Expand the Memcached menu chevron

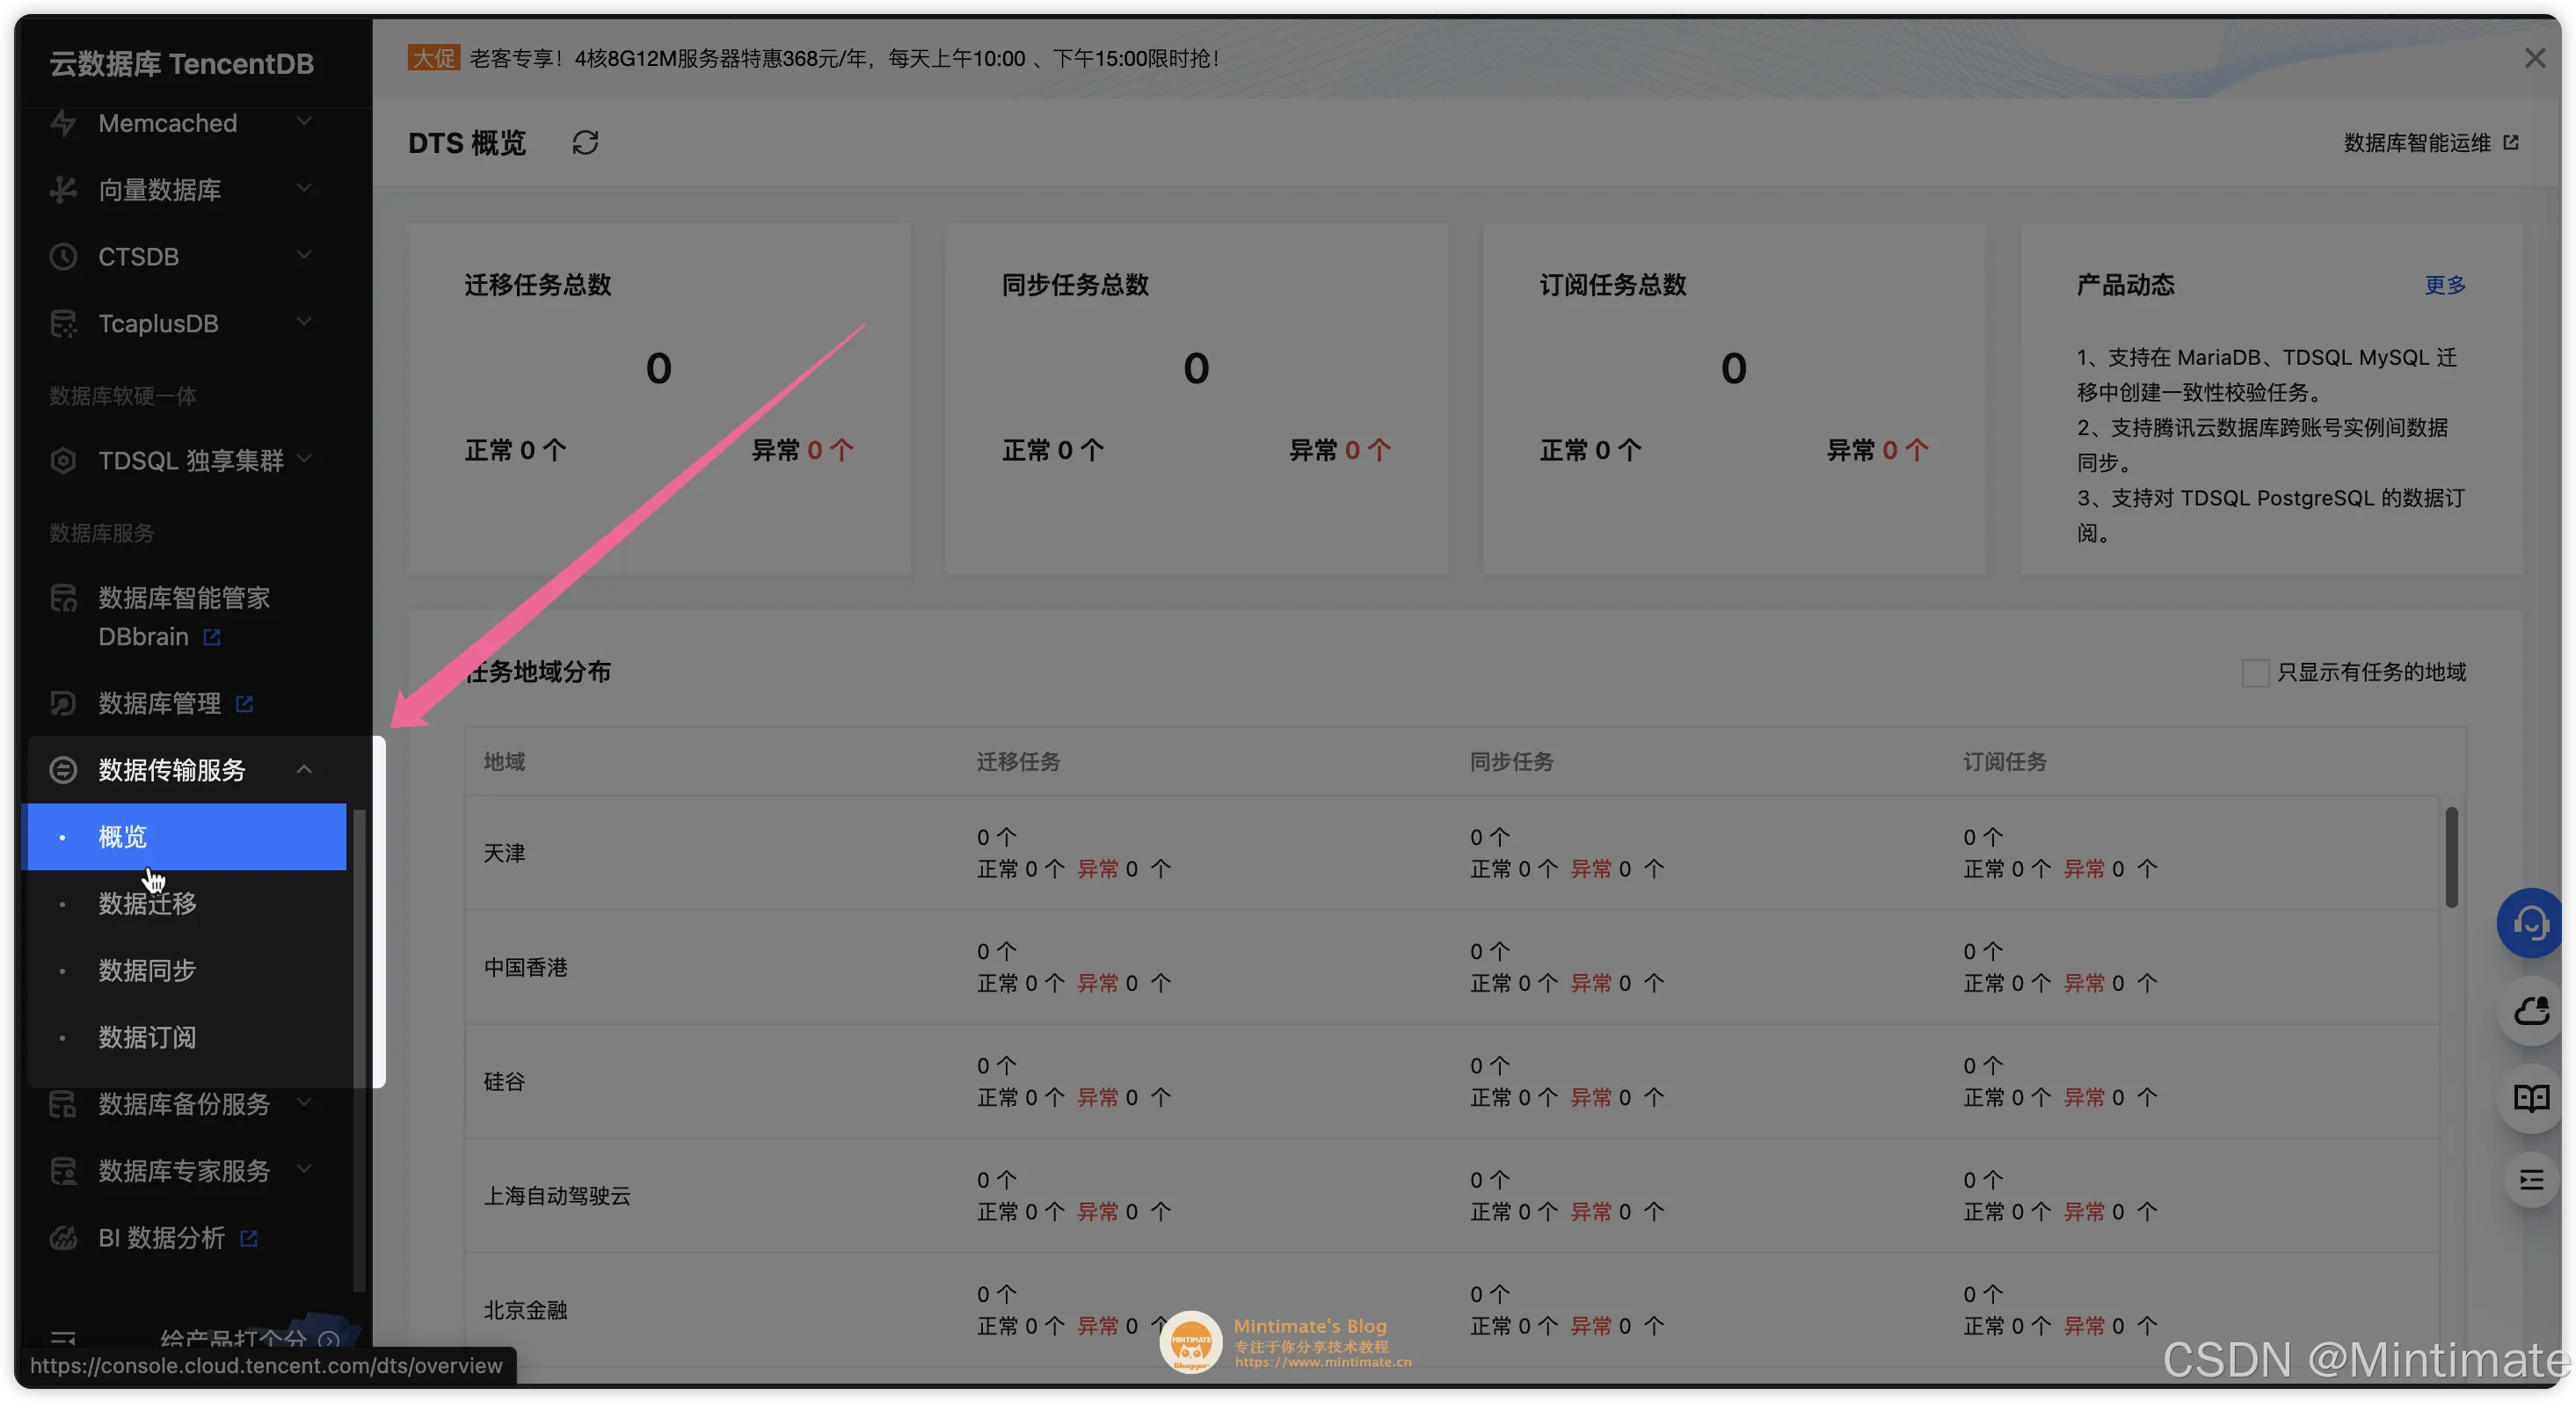pyautogui.click(x=304, y=122)
